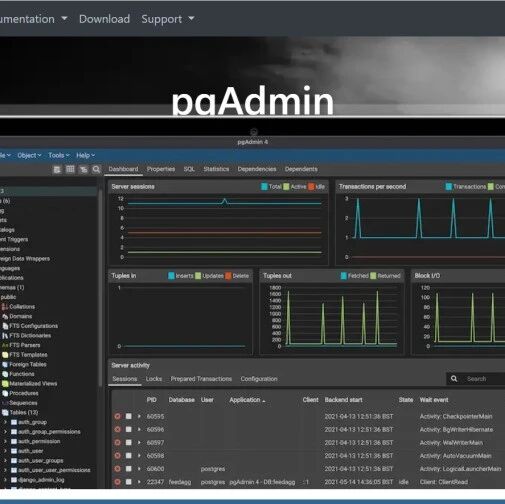Click the Total legend swatch in Server sessions

264,187
